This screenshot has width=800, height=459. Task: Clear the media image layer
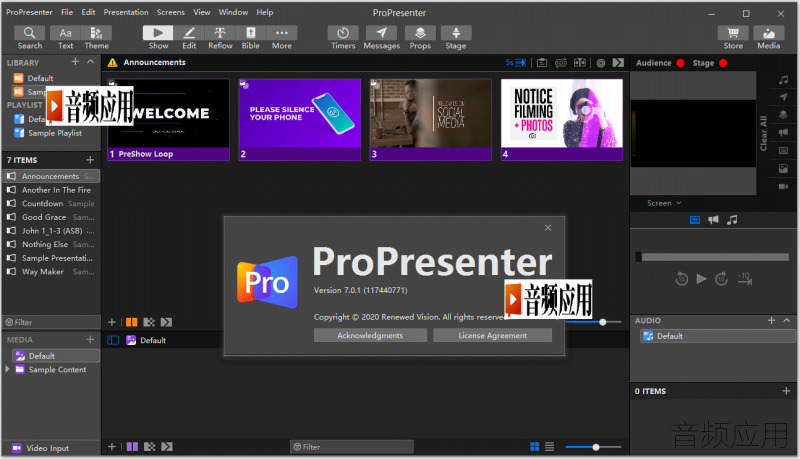pyautogui.click(x=783, y=168)
